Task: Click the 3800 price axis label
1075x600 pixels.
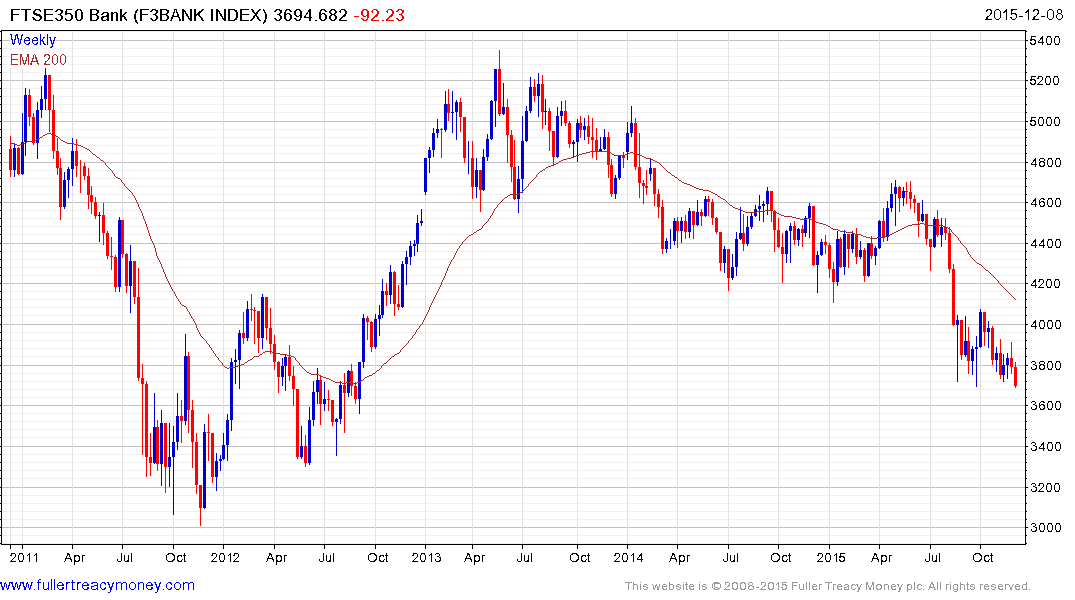Action: (1045, 365)
